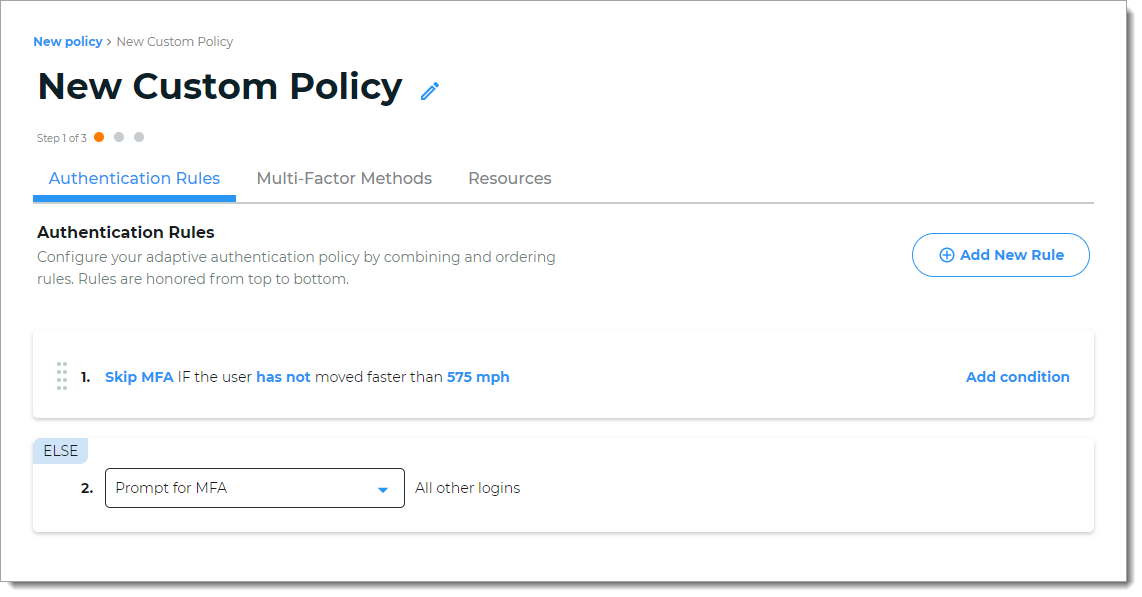The width and height of the screenshot is (1142, 597).
Task: Click the Add New Rule button
Action: 1000,255
